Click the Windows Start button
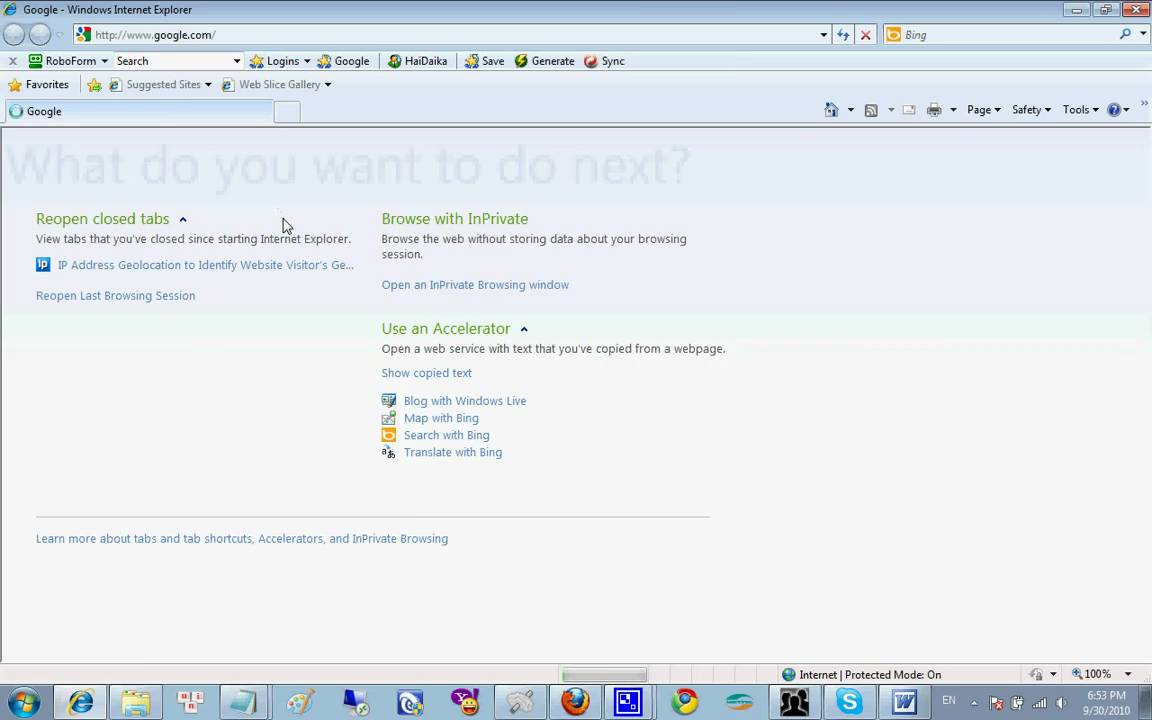The image size is (1152, 720). click(24, 702)
